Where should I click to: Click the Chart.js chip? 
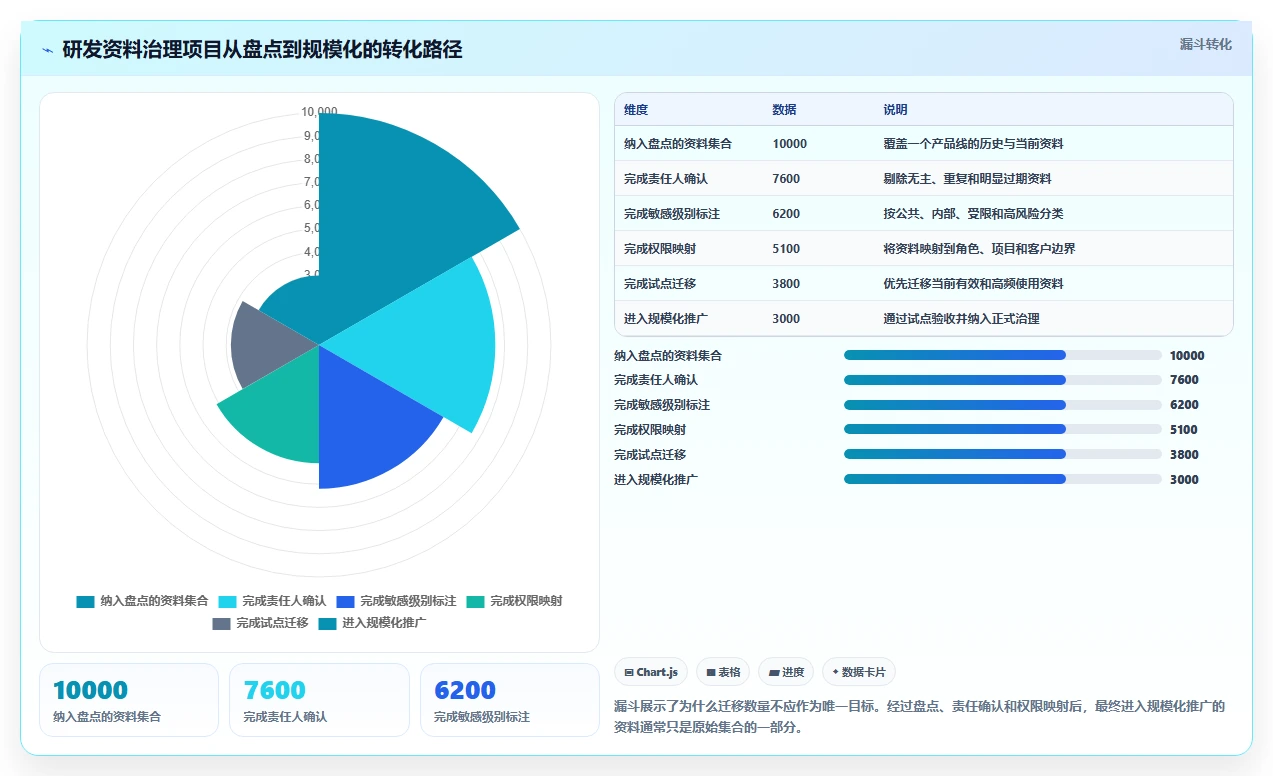[651, 672]
